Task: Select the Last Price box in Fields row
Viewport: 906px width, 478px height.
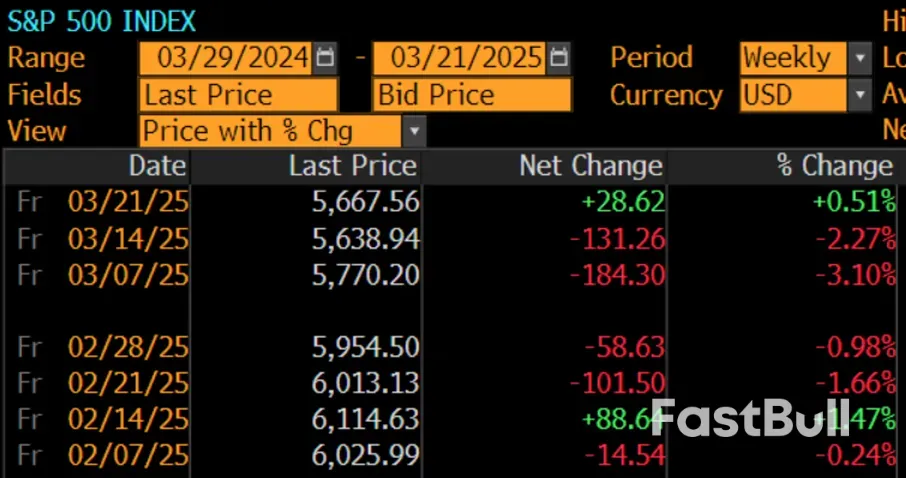Action: pyautogui.click(x=238, y=96)
